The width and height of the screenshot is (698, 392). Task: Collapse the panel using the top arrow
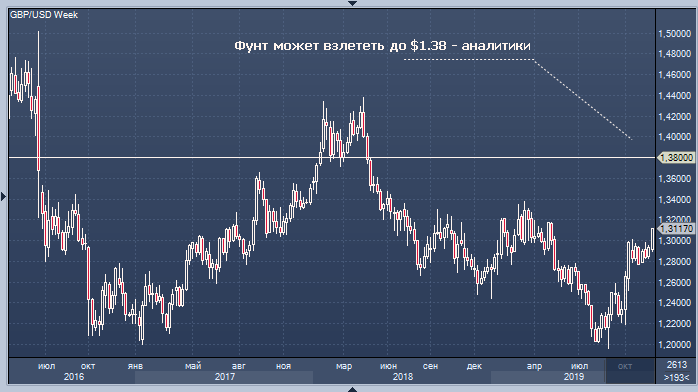pos(352,3)
